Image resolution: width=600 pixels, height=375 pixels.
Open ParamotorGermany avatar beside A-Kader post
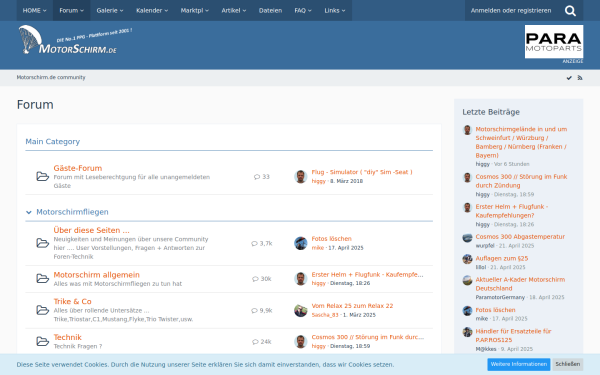(467, 280)
